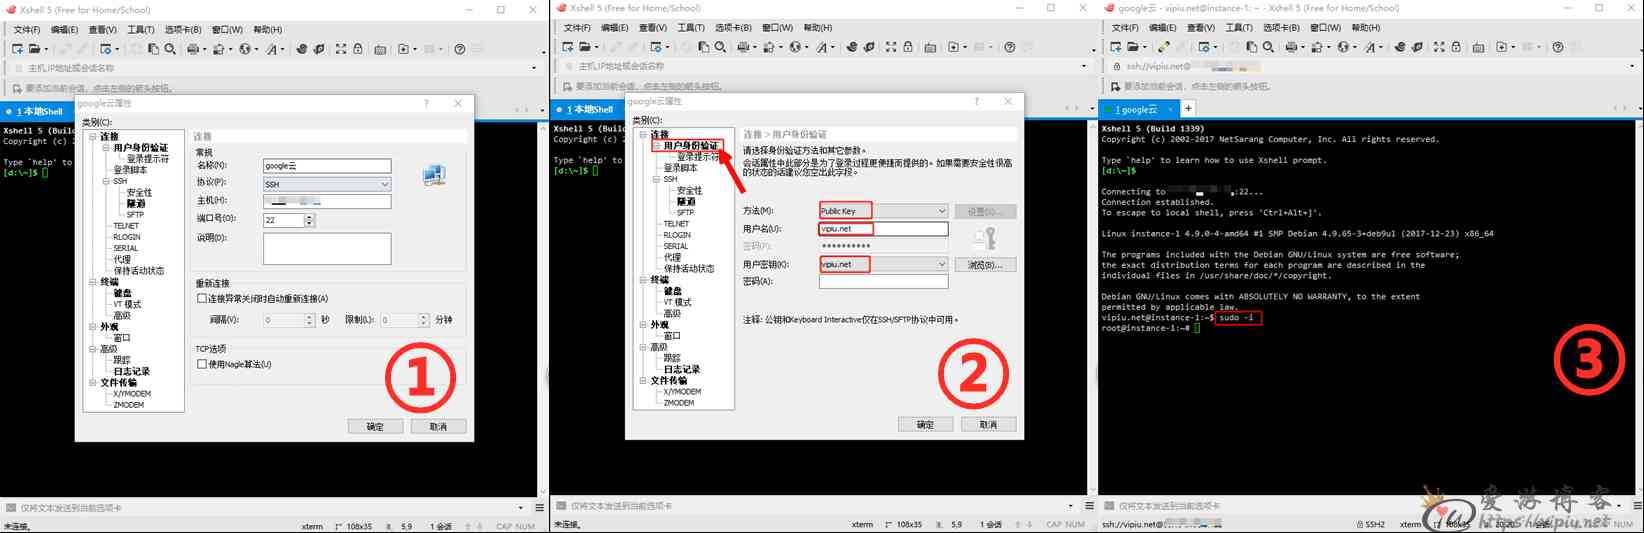
Task: Click the copy icon in first window toolbar
Action: click(x=153, y=49)
